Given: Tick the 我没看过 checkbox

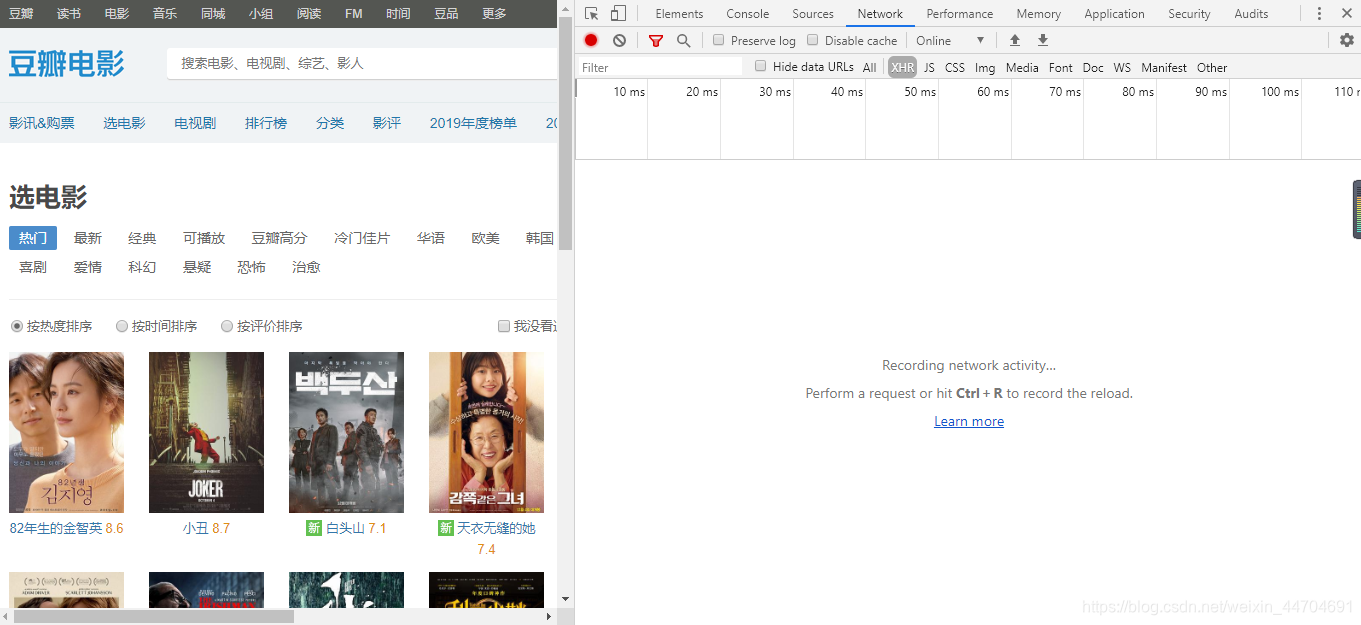Looking at the screenshot, I should [x=504, y=326].
